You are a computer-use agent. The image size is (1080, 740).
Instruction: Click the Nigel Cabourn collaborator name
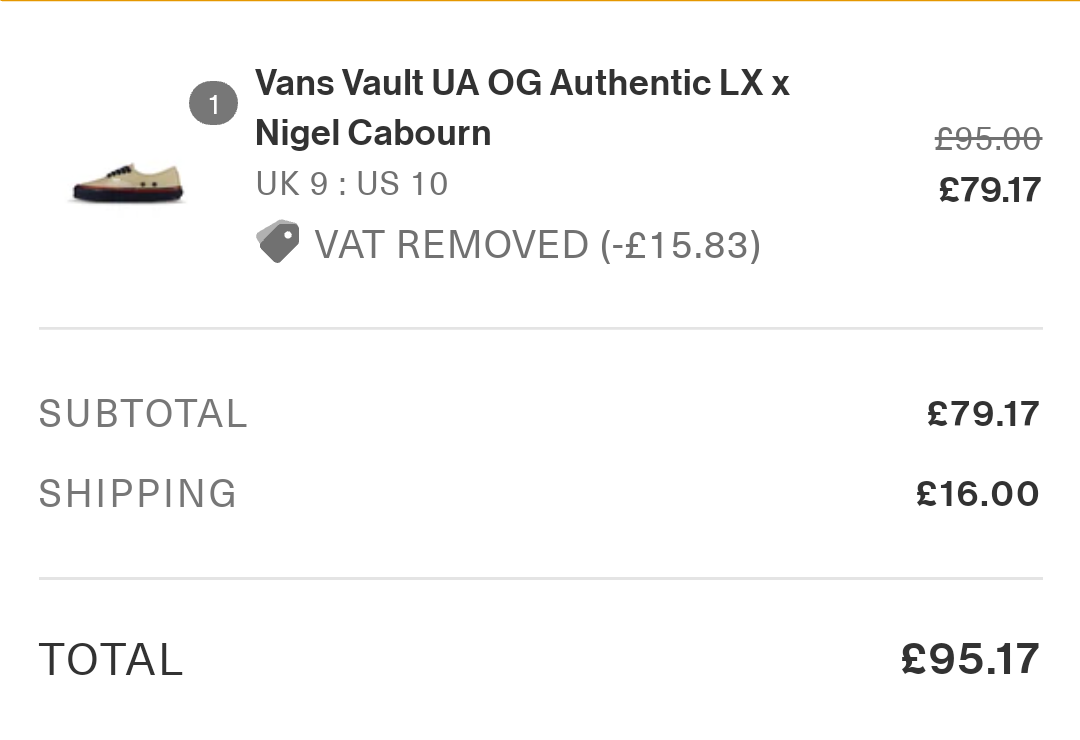point(373,133)
